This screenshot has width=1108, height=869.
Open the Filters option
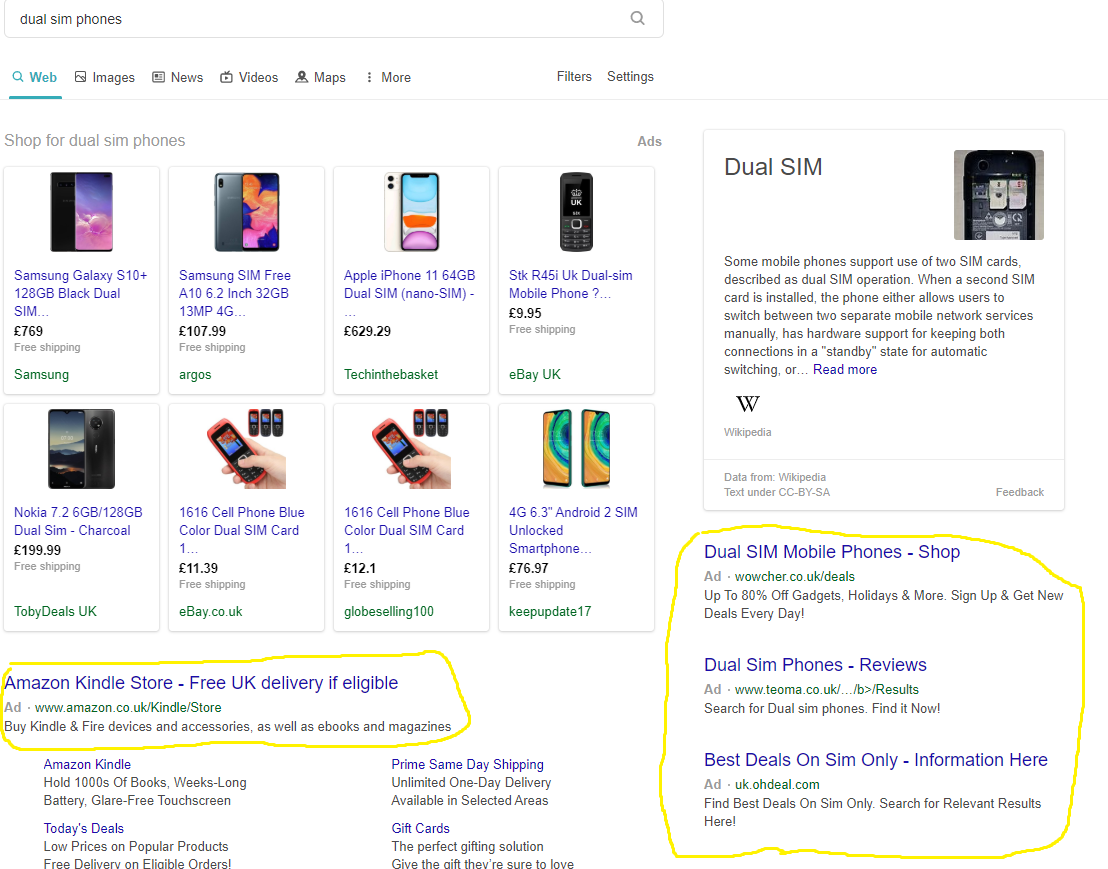pos(574,76)
